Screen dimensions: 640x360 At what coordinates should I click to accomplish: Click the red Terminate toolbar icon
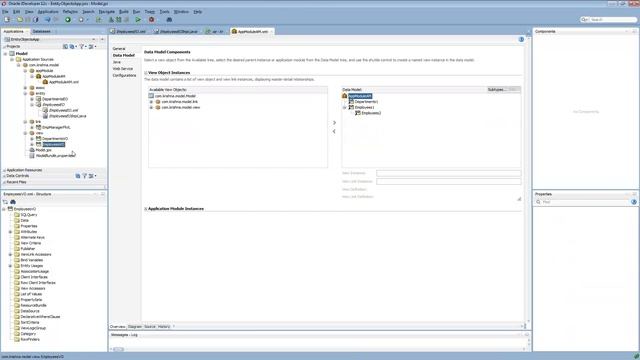pyautogui.click(x=151, y=20)
